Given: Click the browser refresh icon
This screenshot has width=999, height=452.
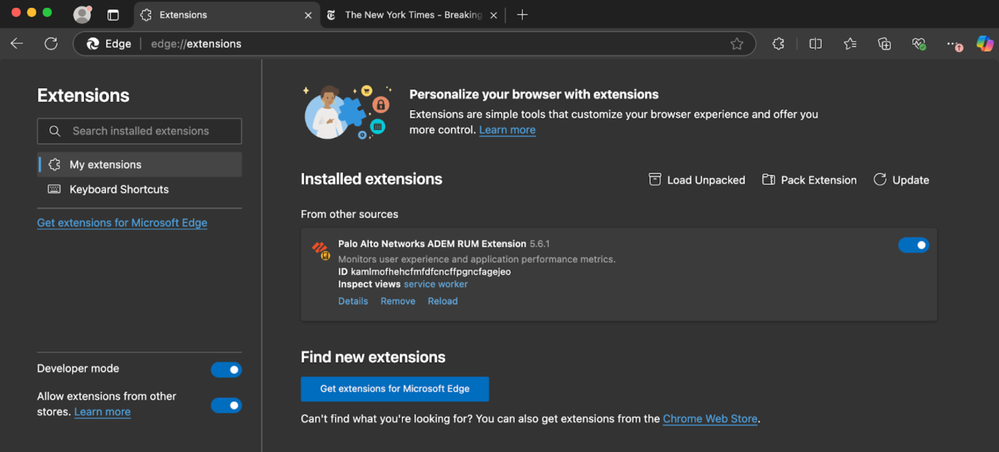Looking at the screenshot, I should pos(51,44).
